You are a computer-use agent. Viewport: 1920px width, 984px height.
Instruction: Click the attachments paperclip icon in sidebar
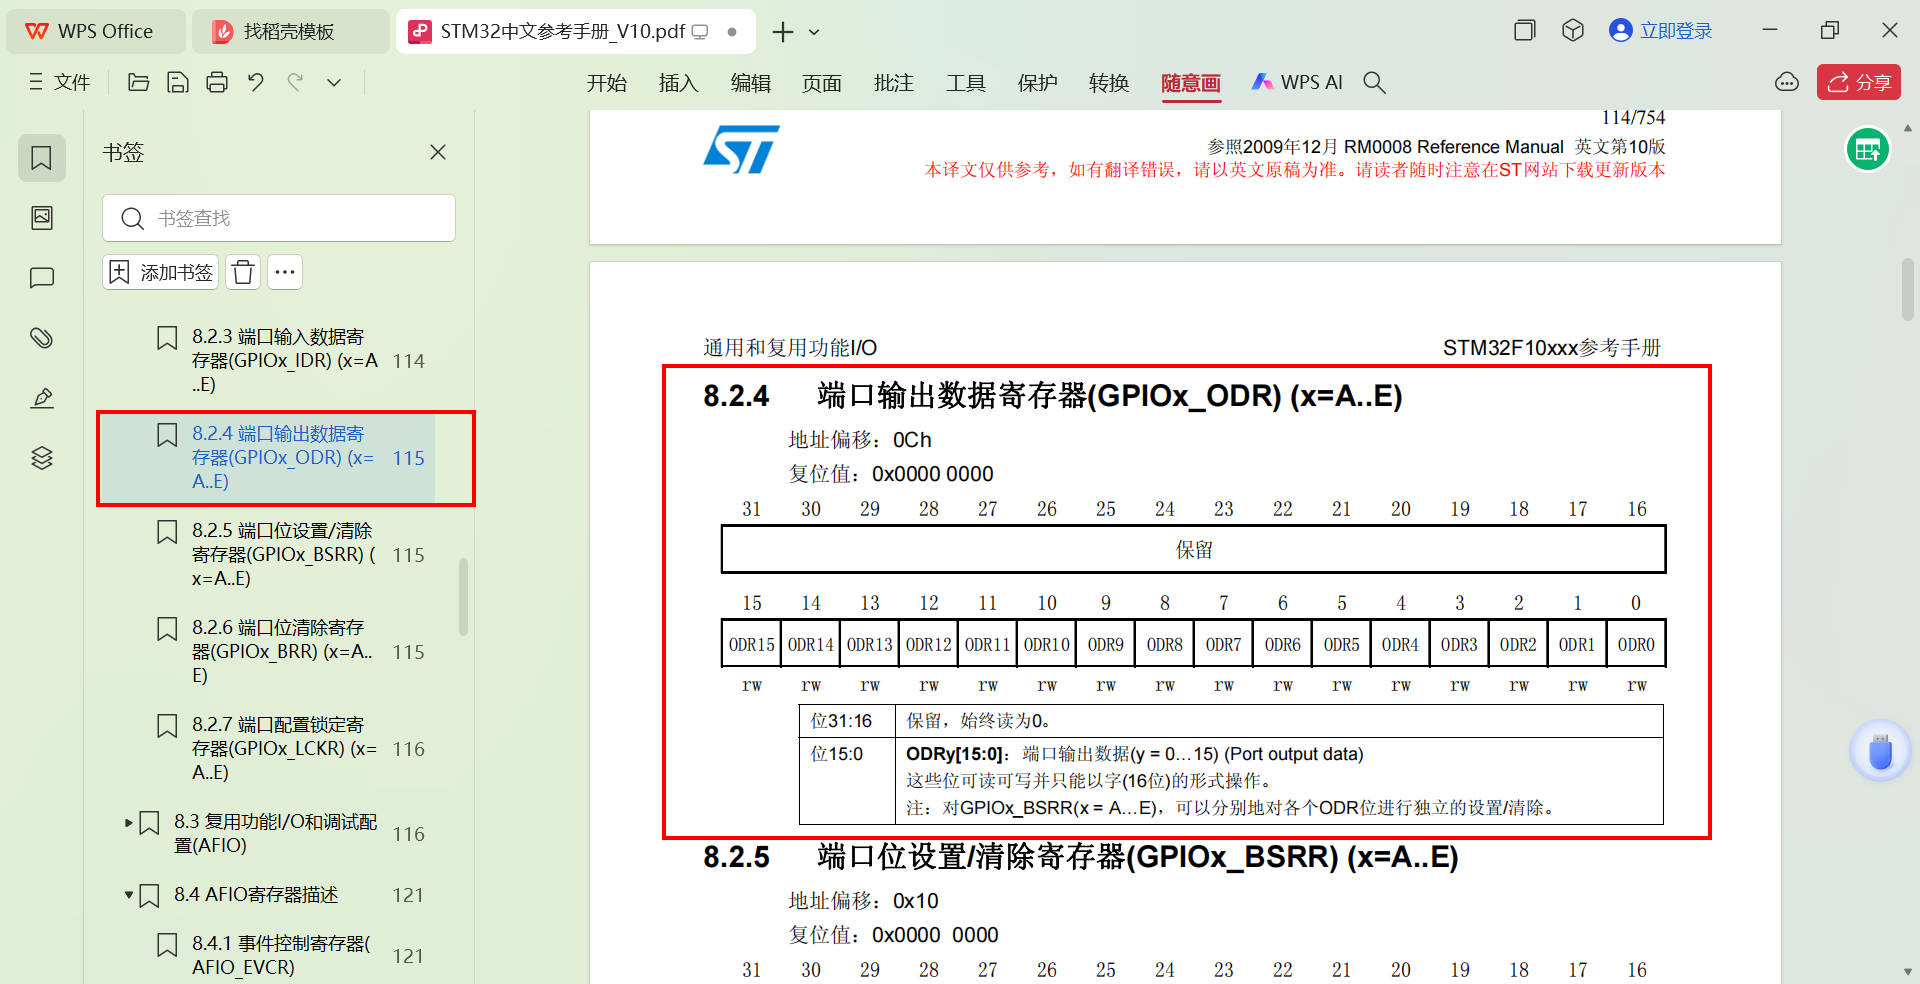41,337
